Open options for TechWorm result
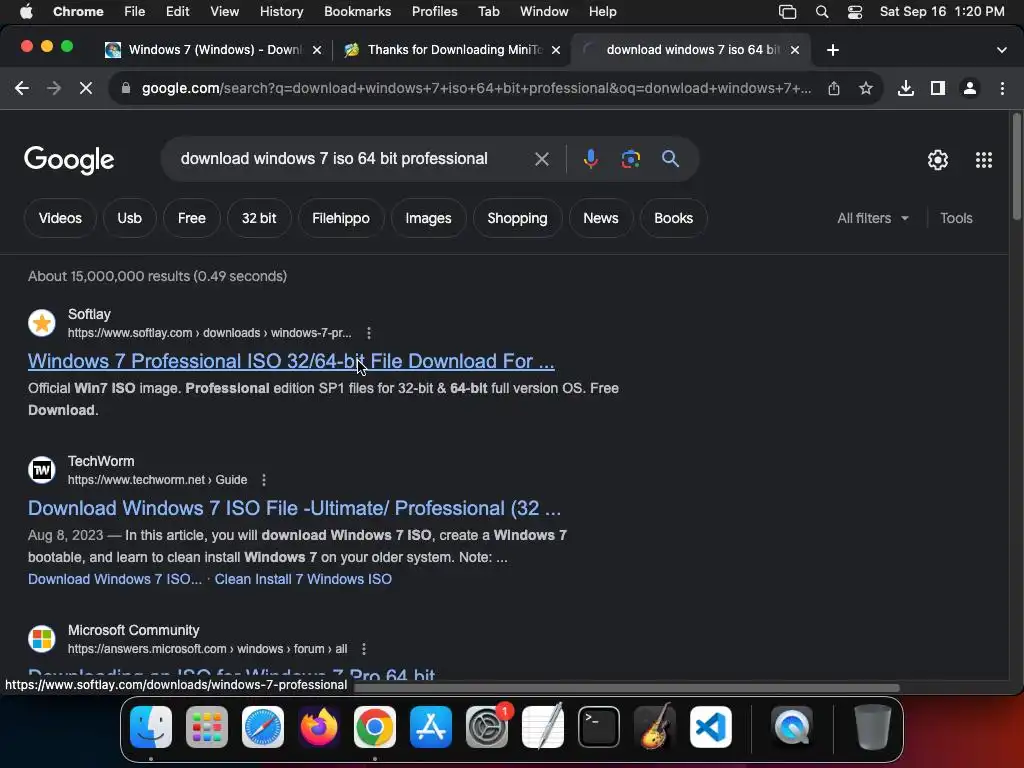Viewport: 1024px width, 768px height. (264, 480)
